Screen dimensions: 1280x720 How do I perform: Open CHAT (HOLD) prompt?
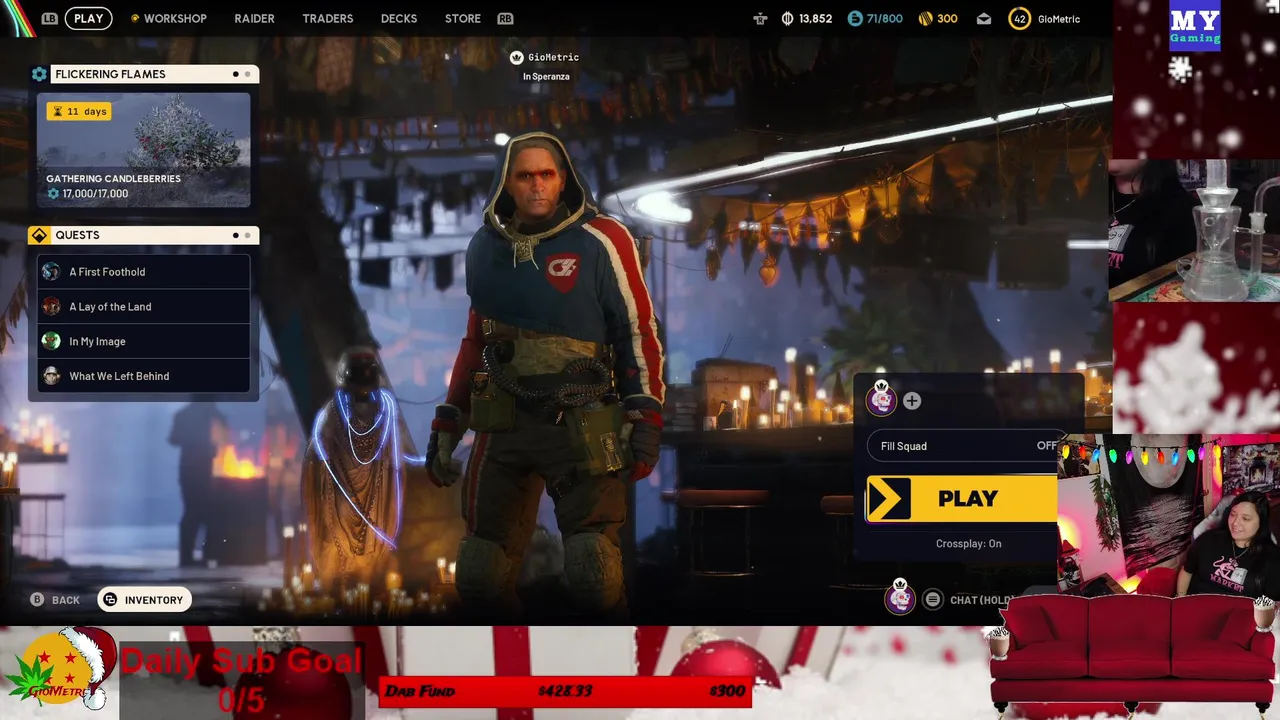[x=982, y=600]
